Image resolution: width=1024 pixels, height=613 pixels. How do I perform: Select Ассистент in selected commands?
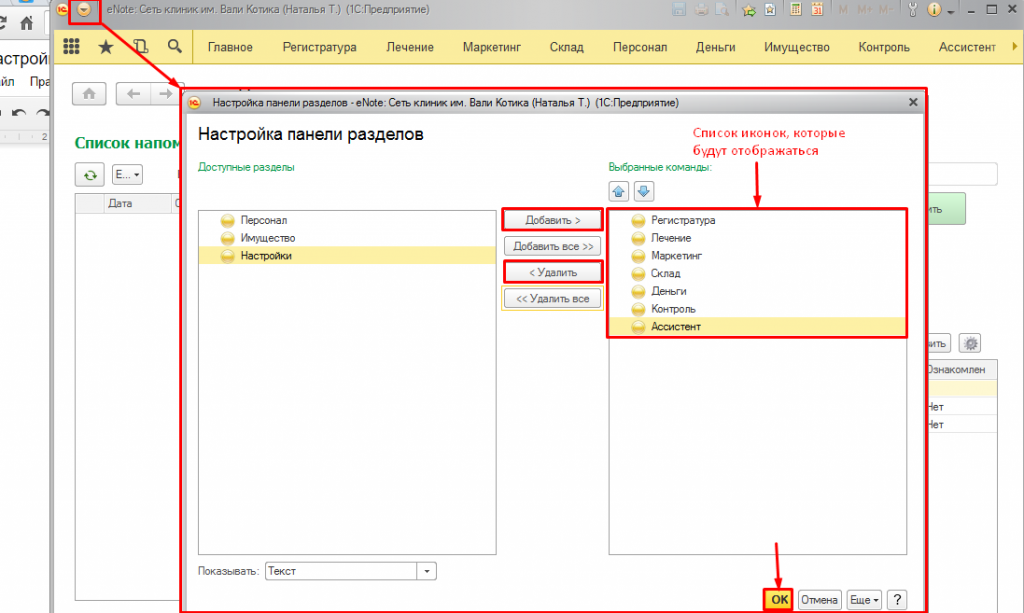pyautogui.click(x=758, y=326)
